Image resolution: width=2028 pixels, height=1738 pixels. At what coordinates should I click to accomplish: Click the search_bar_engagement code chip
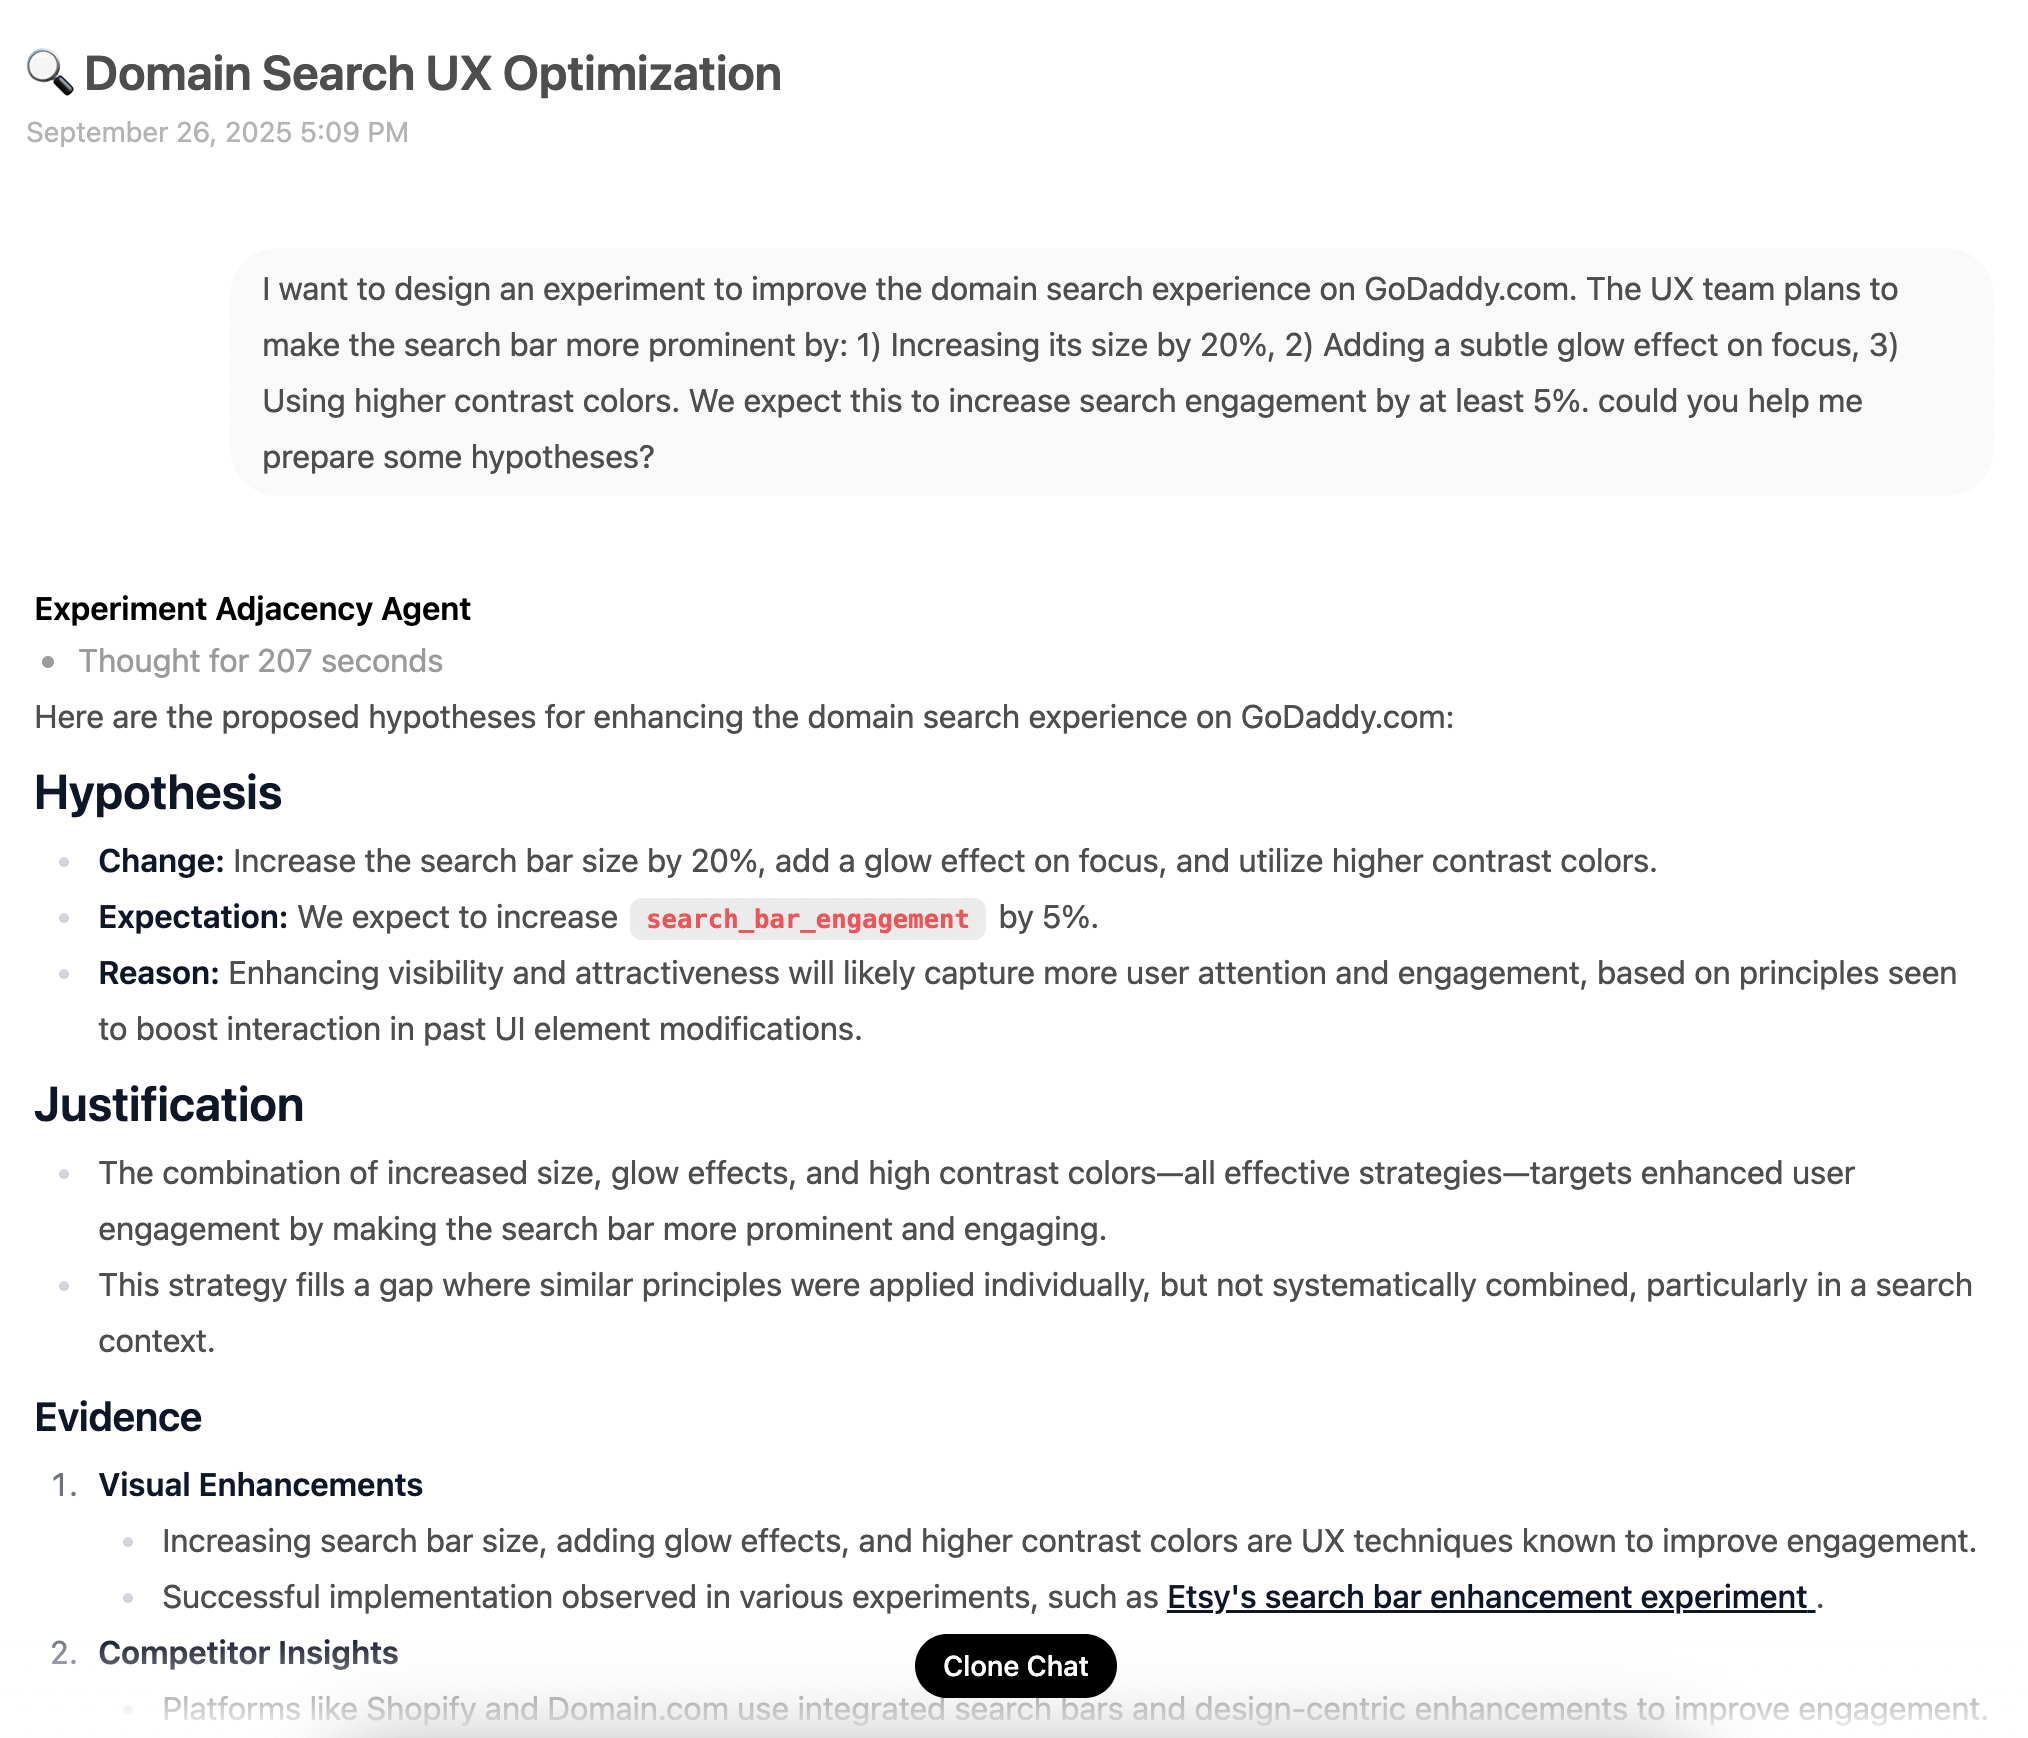click(807, 918)
